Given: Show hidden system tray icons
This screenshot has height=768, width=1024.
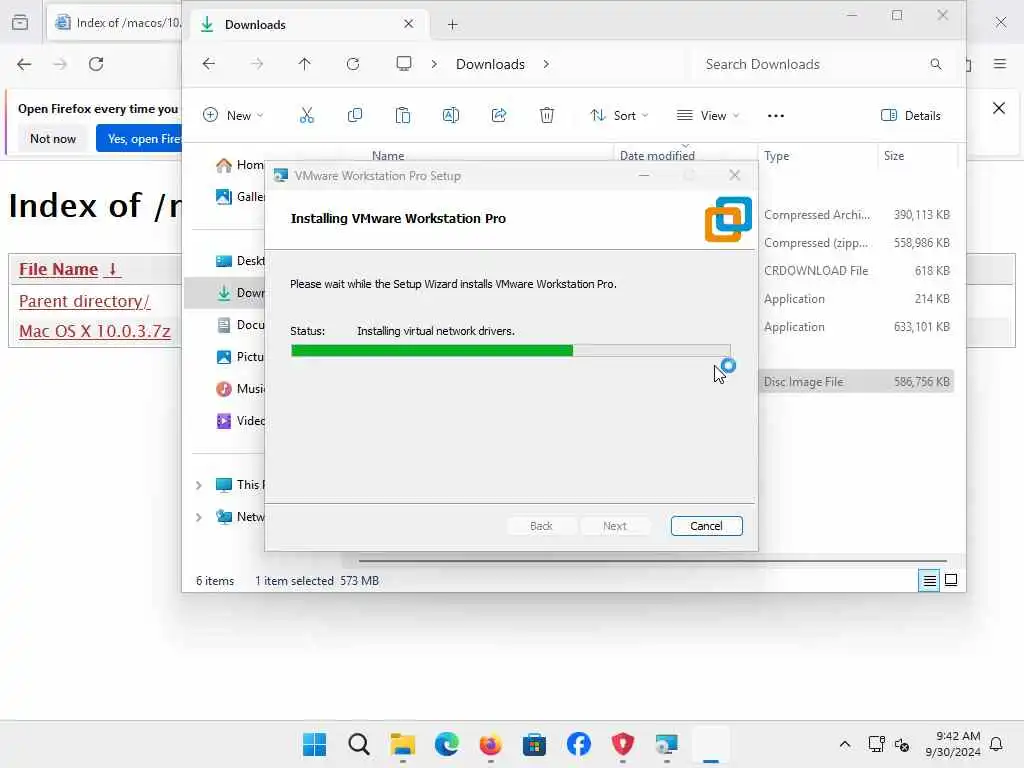Looking at the screenshot, I should click(x=844, y=744).
